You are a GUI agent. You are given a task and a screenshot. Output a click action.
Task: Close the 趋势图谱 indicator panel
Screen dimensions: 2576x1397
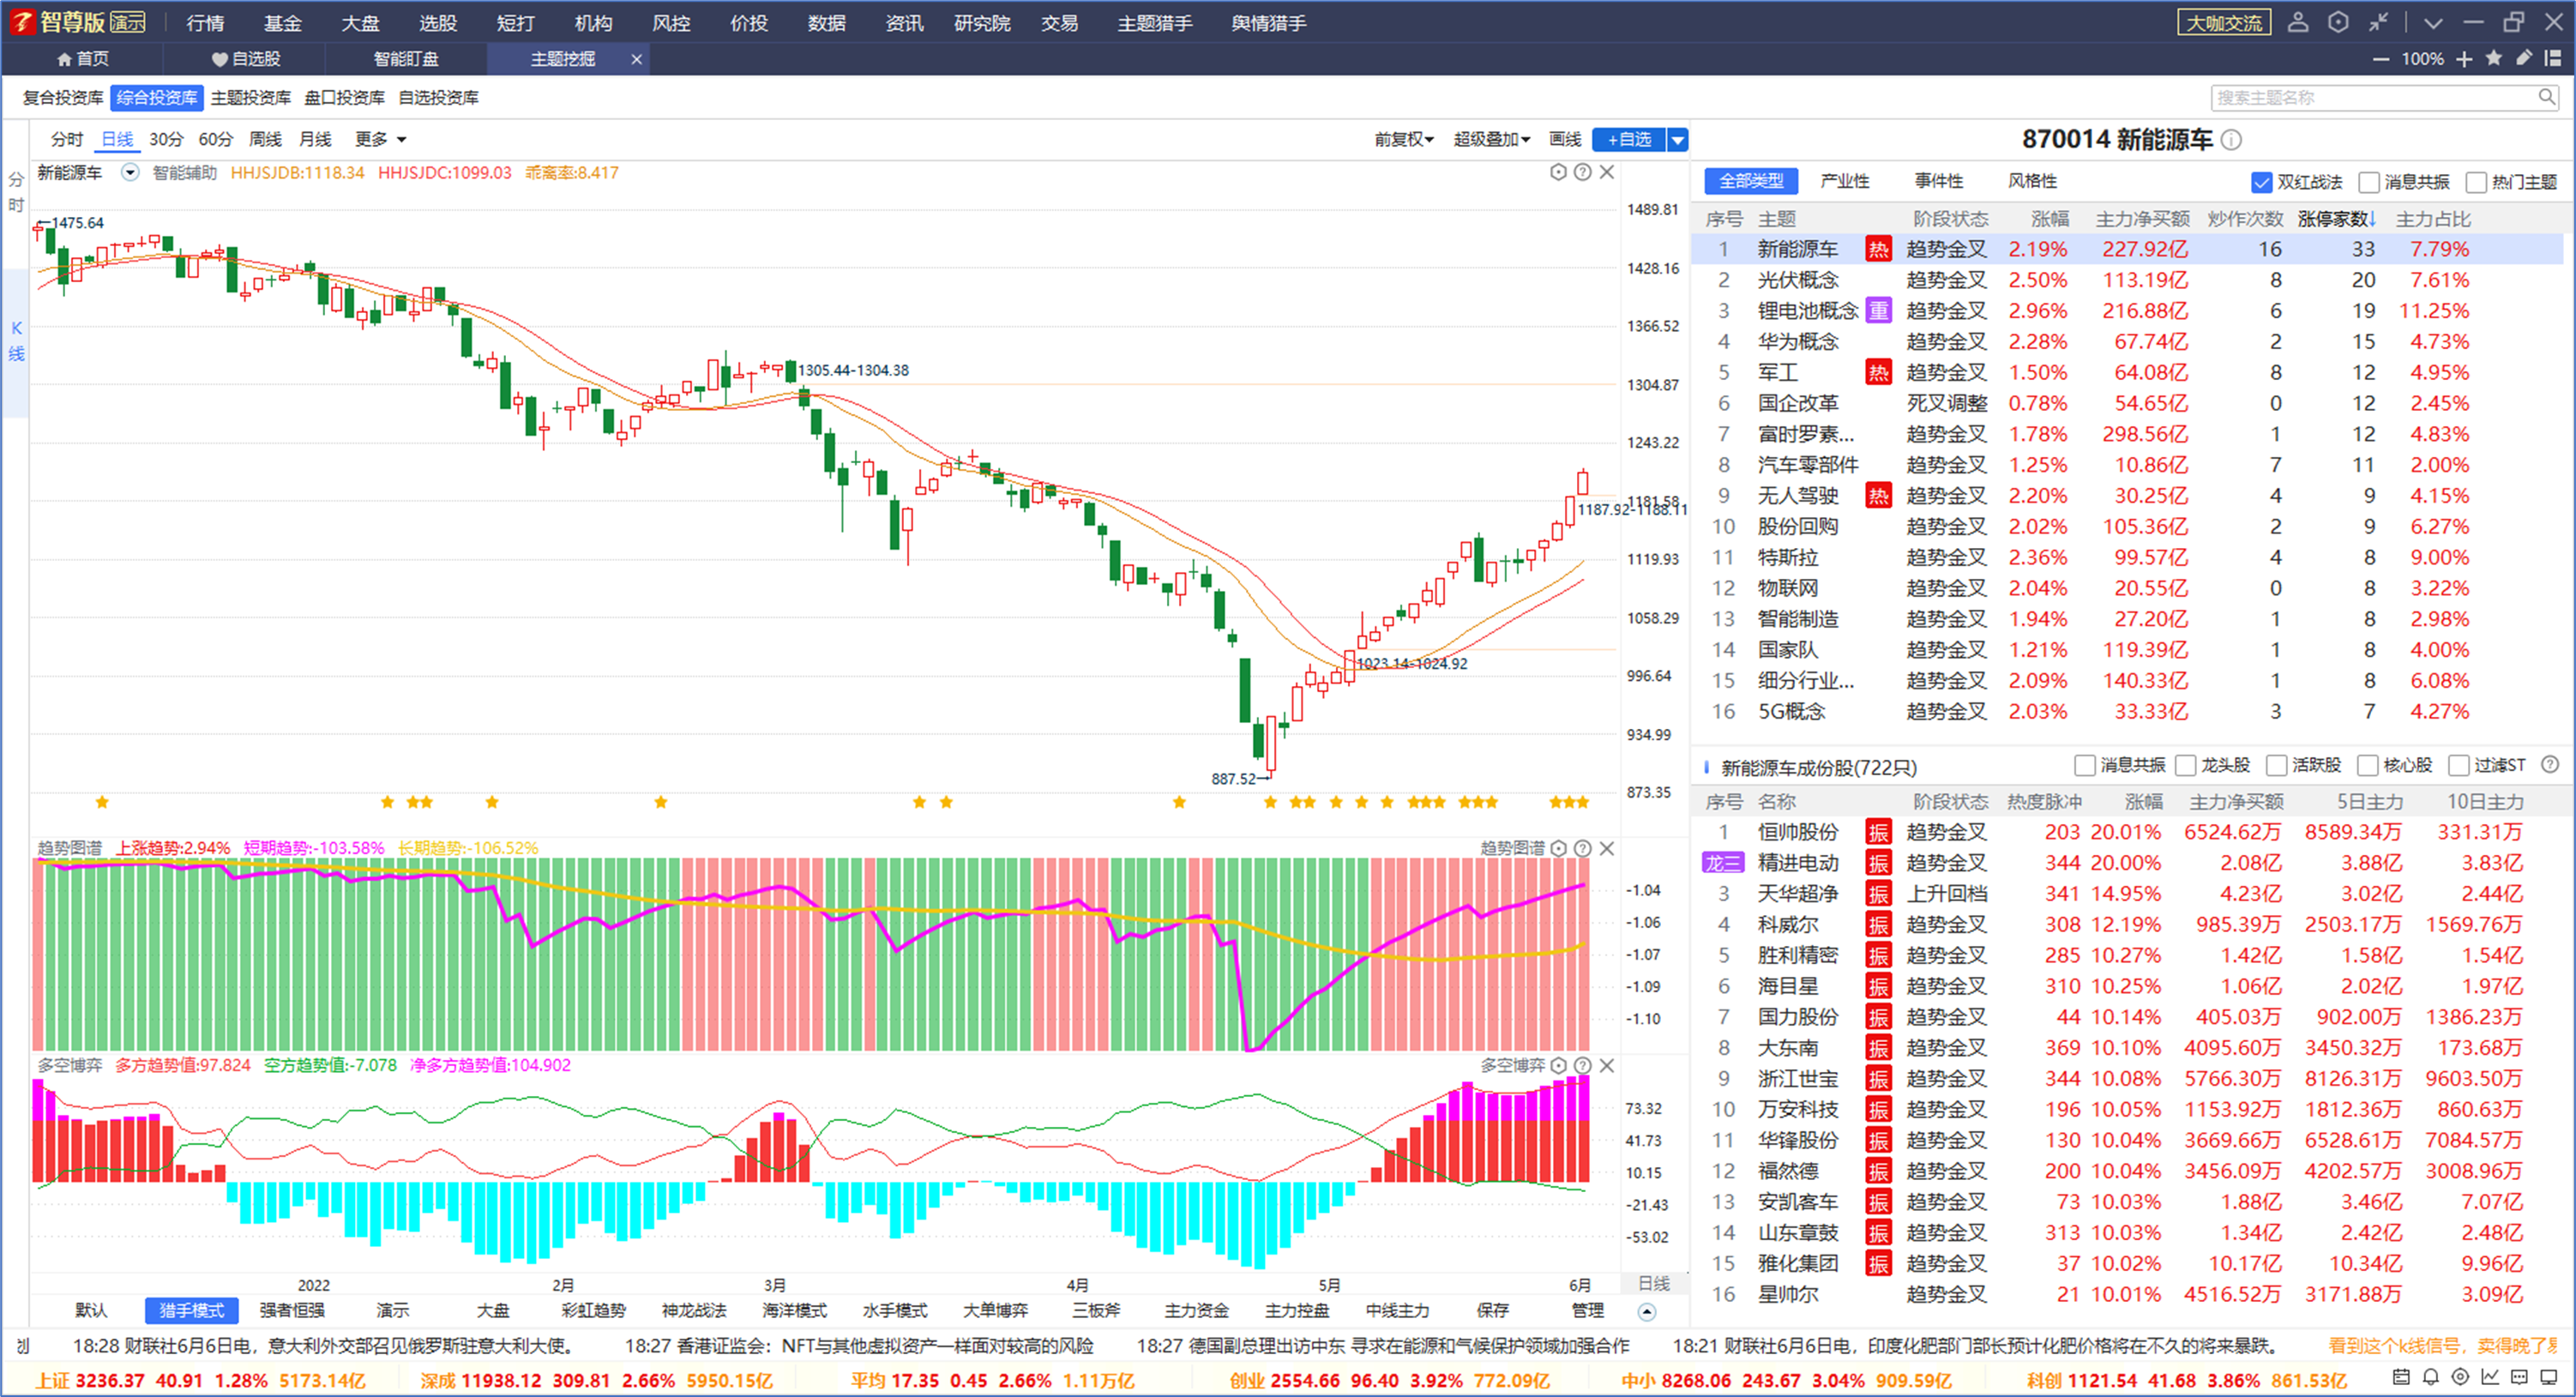(x=1607, y=848)
